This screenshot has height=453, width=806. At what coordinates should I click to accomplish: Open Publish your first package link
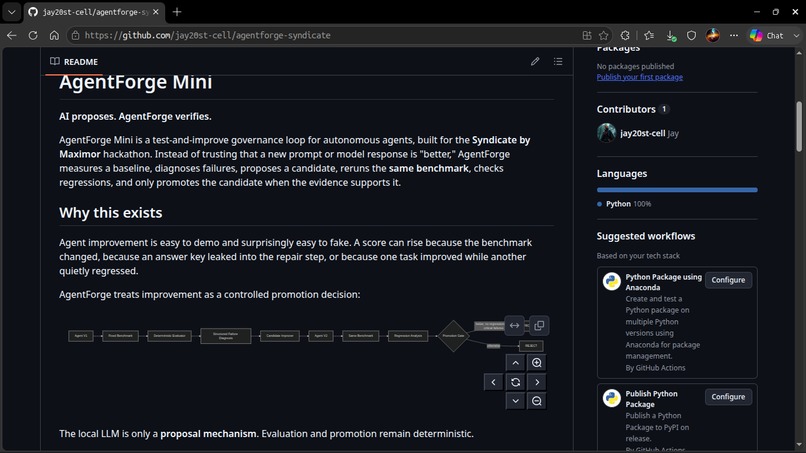[639, 77]
